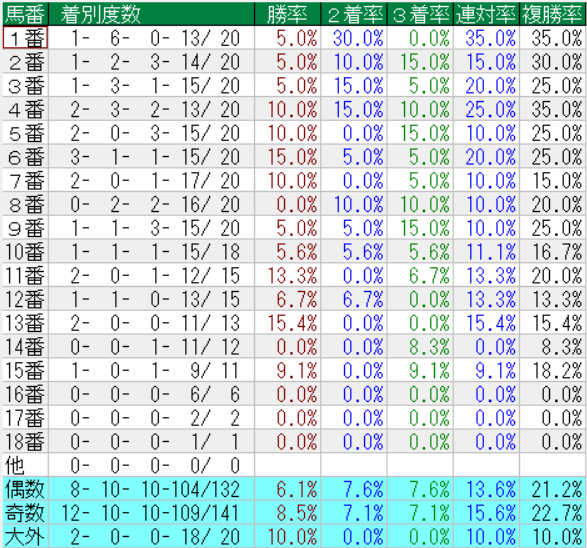Select the 1番 row label cell

click(x=25, y=38)
